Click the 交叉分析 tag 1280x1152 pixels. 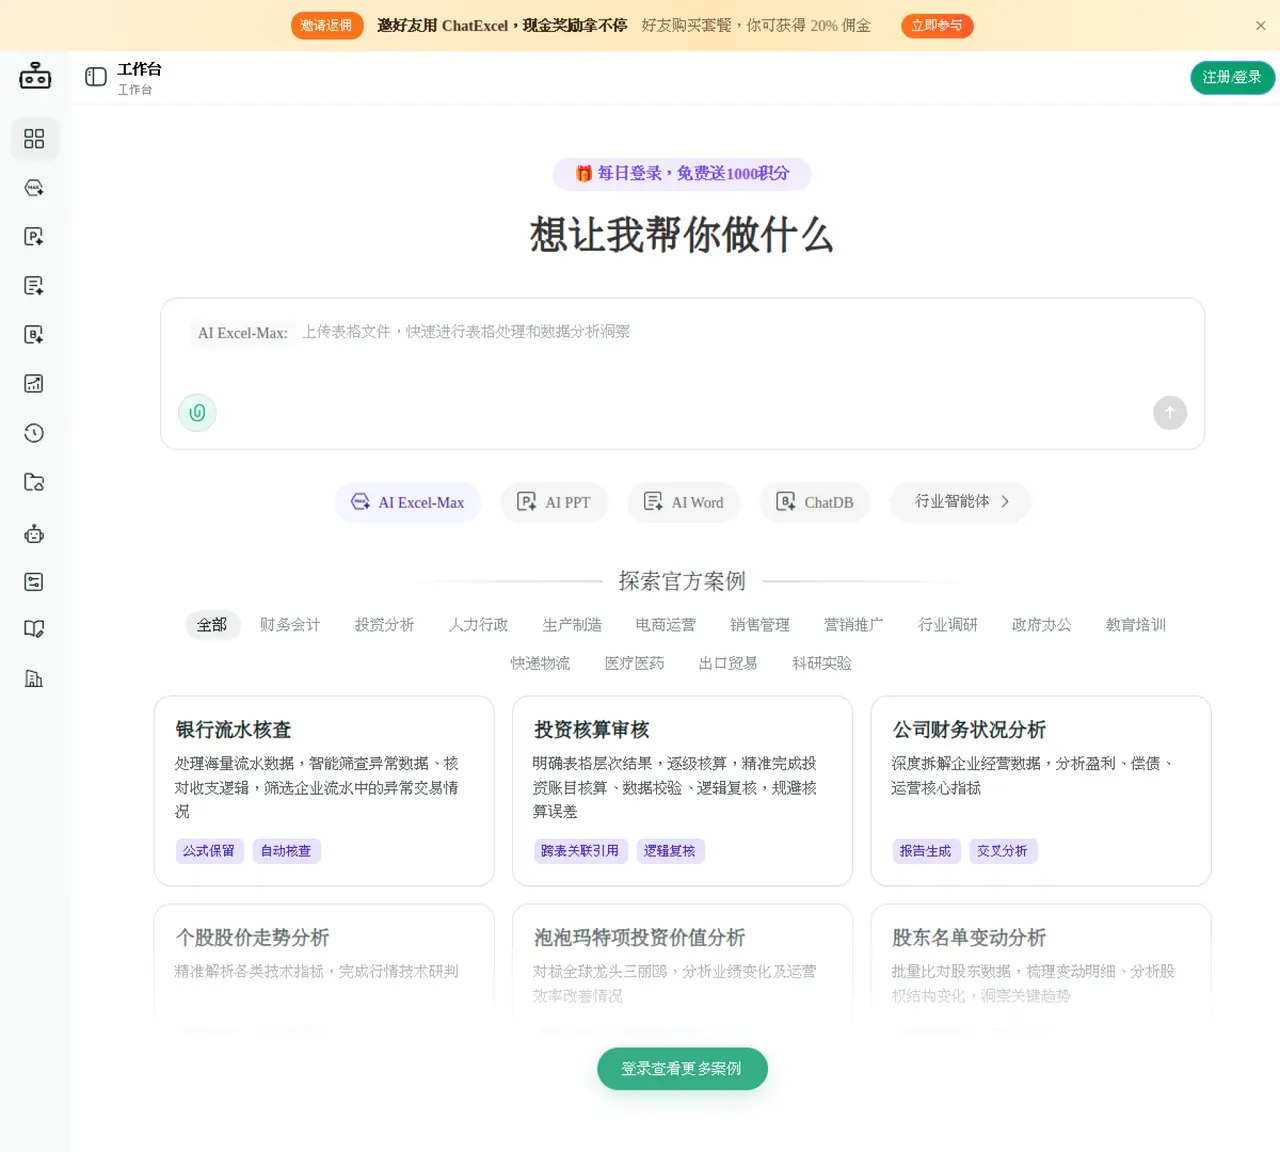[x=1003, y=851]
